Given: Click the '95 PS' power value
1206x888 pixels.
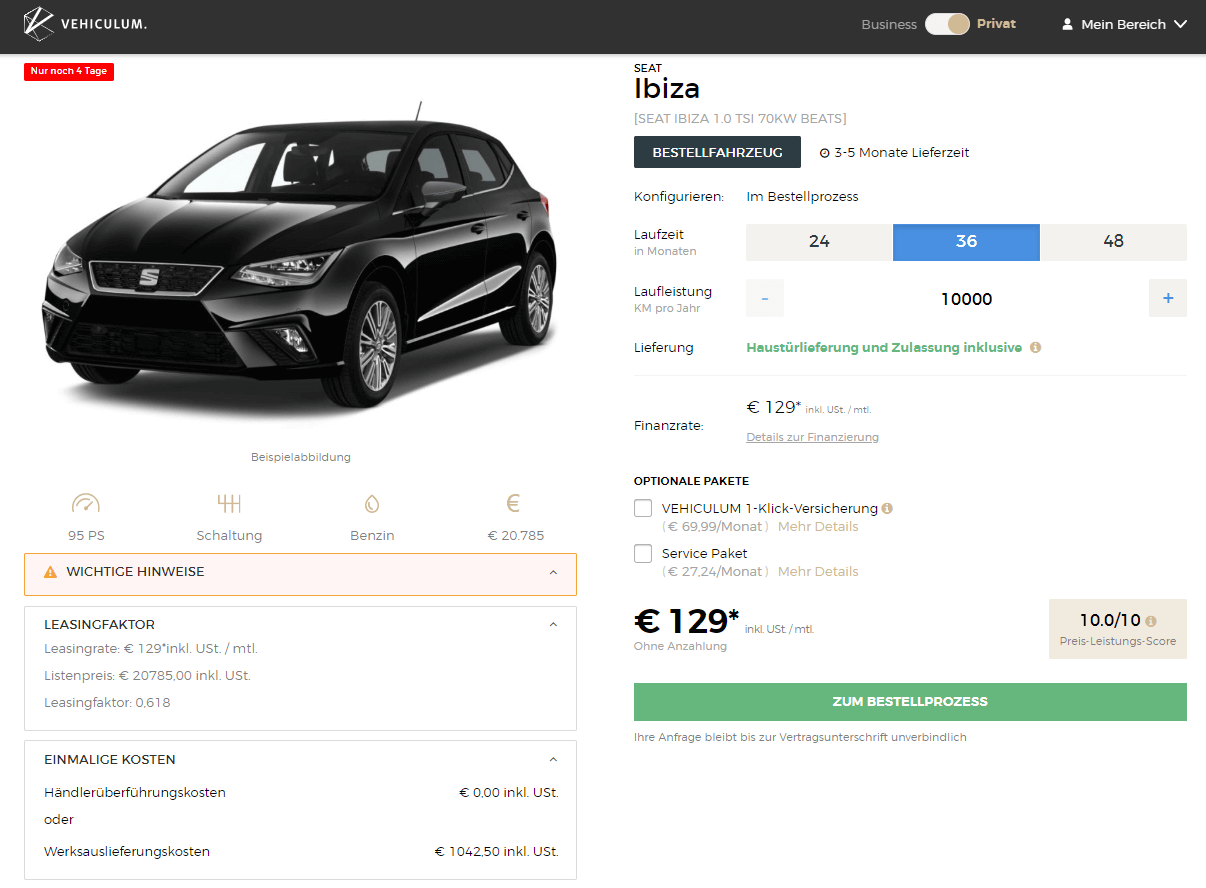Looking at the screenshot, I should [86, 535].
